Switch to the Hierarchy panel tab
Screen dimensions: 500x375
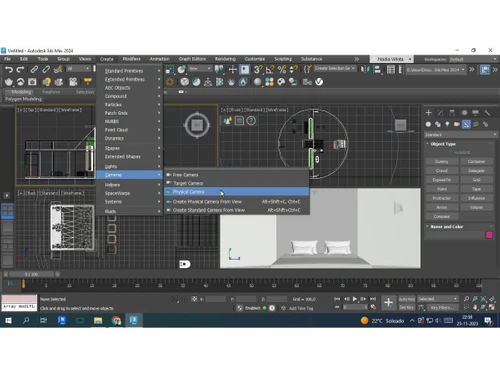pyautogui.click(x=452, y=113)
